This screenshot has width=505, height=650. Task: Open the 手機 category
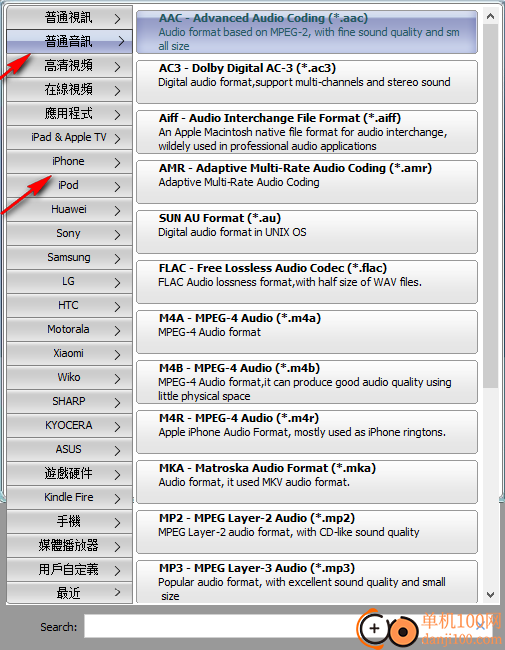70,521
